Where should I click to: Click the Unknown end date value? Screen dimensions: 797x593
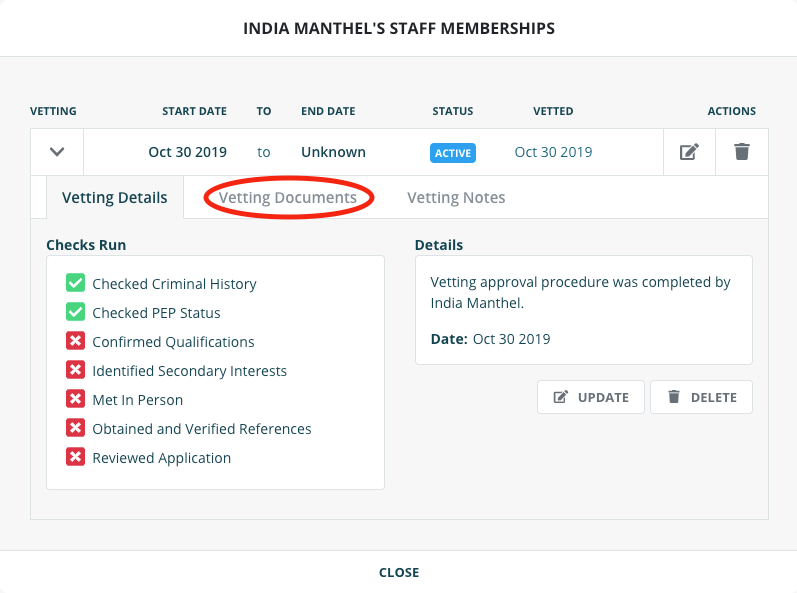tap(333, 153)
